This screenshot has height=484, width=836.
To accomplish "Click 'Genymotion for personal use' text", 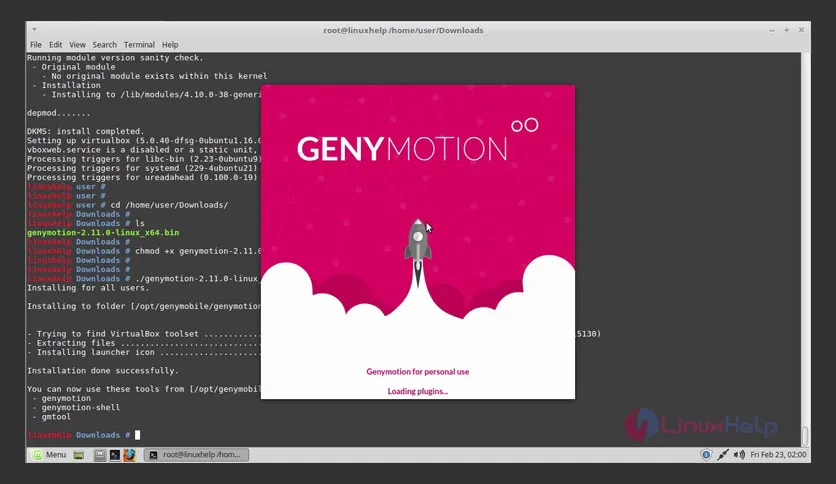I will [417, 372].
